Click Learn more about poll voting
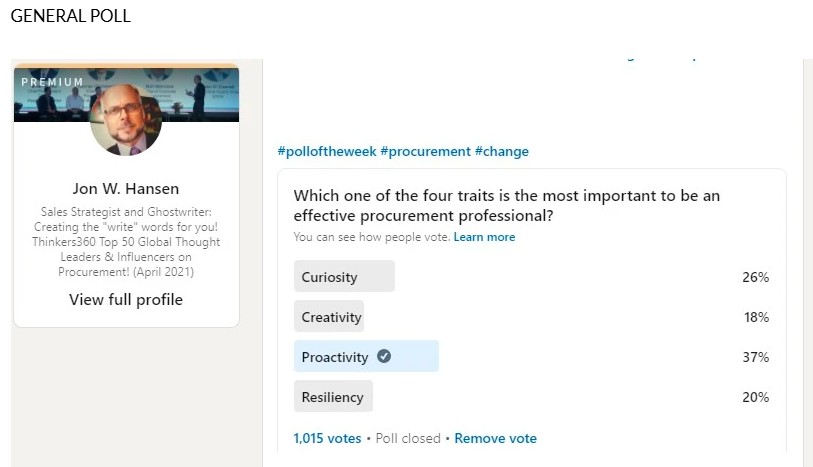The width and height of the screenshot is (813, 467). (484, 237)
